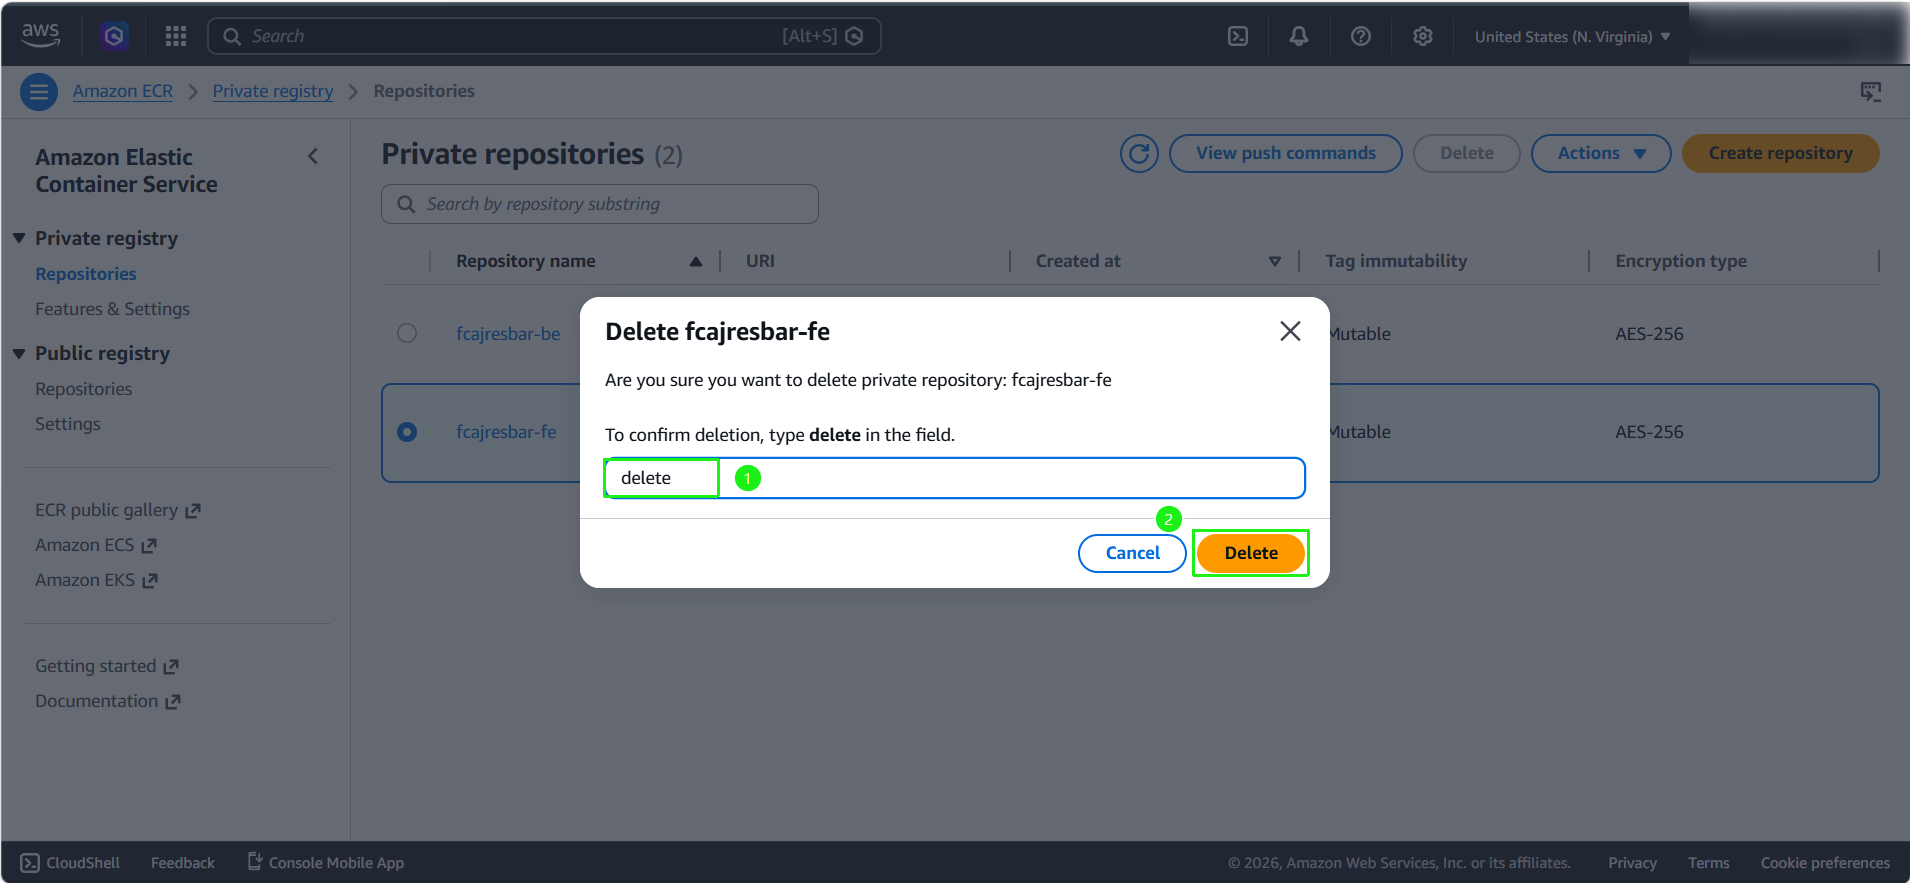1910x883 pixels.
Task: Open Cookie preferences
Action: pyautogui.click(x=1825, y=863)
